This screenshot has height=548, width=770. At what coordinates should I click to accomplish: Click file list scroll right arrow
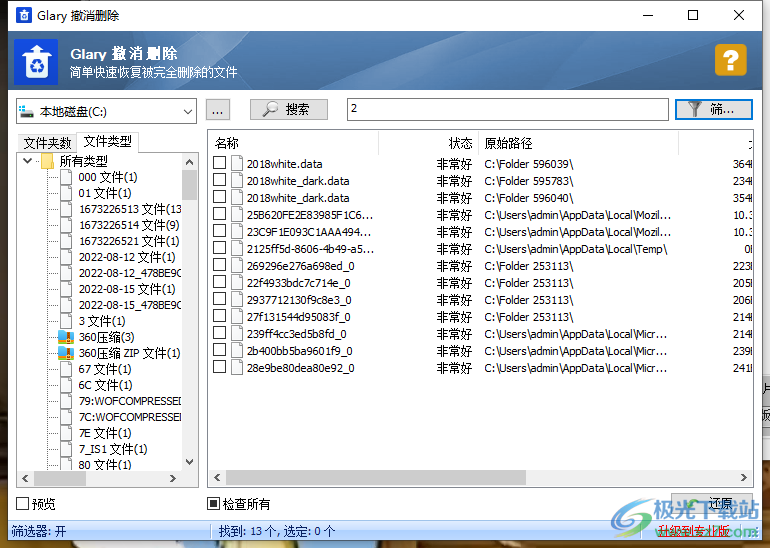tap(743, 477)
